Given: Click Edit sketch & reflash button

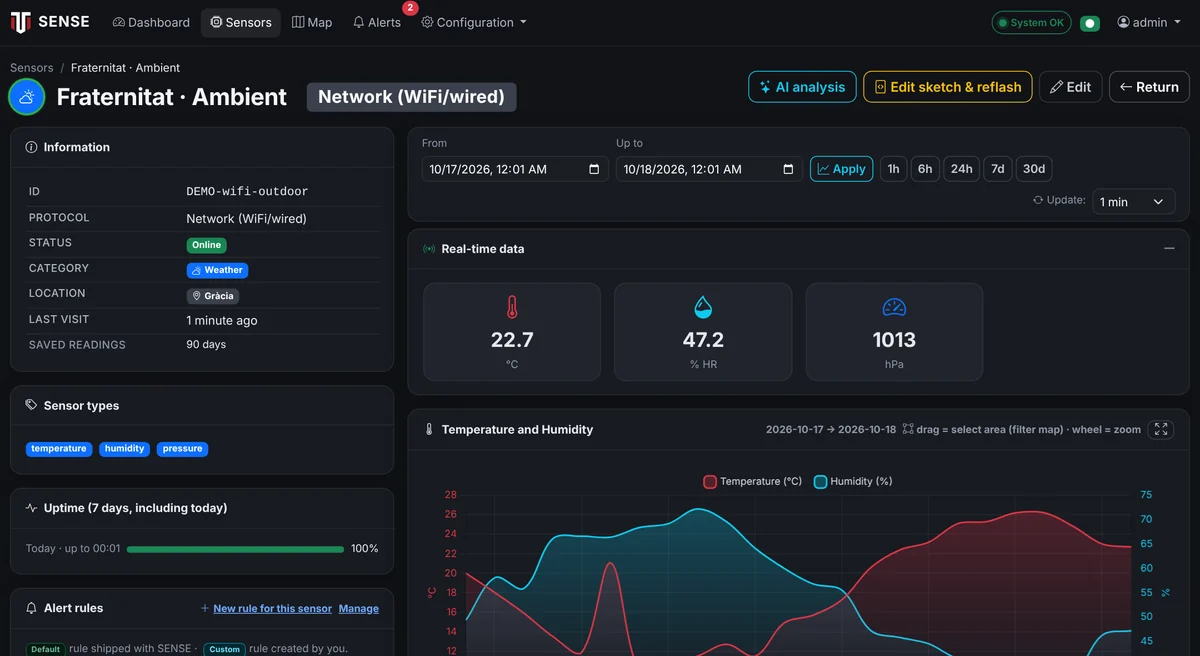Looking at the screenshot, I should pyautogui.click(x=948, y=87).
